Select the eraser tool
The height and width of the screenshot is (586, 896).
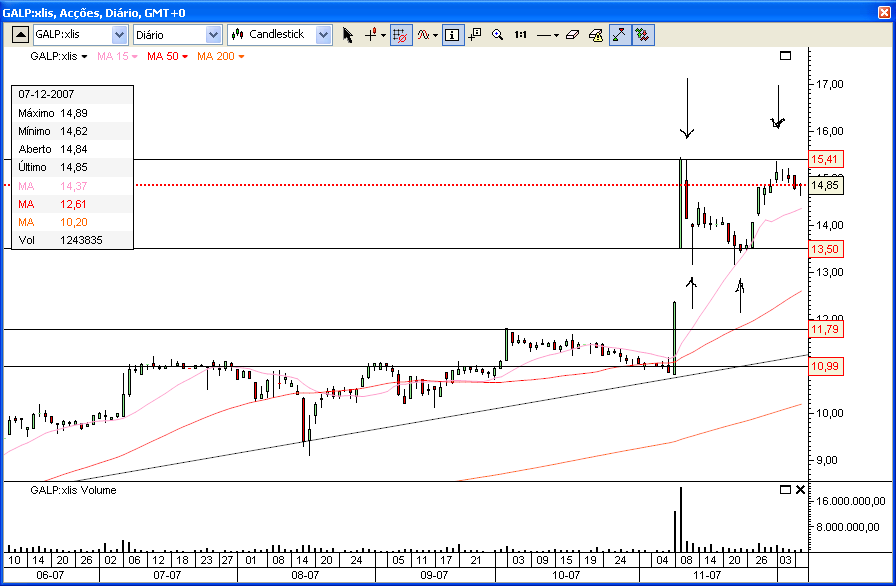coord(572,35)
